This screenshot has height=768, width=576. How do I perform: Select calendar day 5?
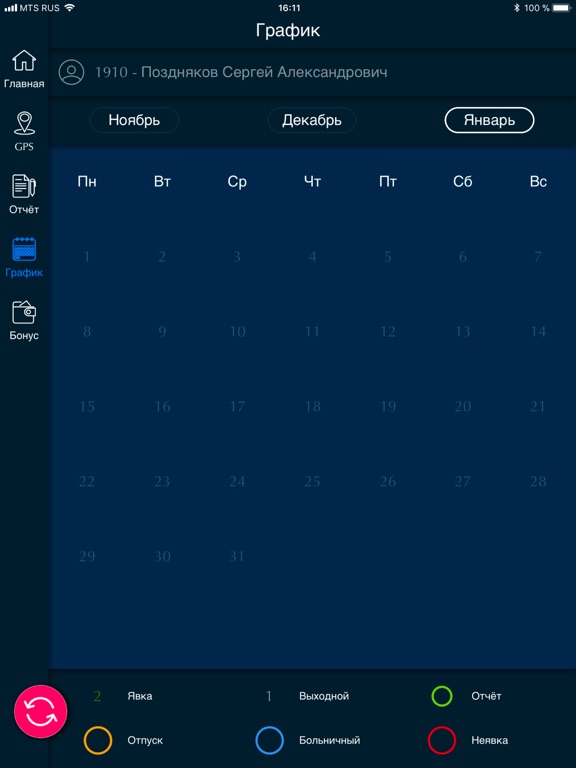pyautogui.click(x=387, y=257)
